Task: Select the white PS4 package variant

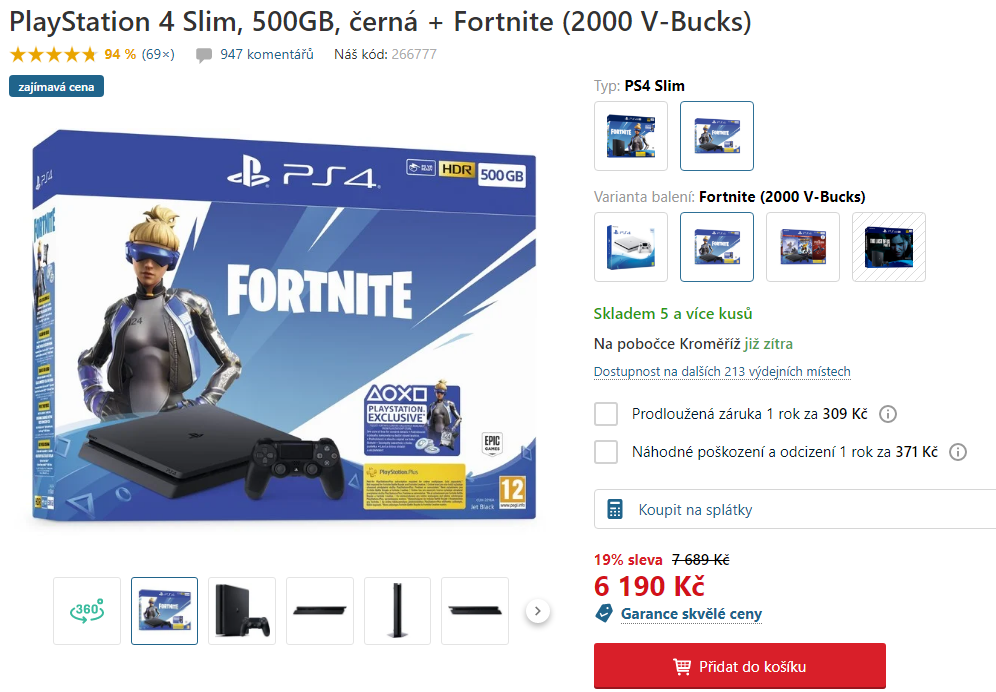Action: (x=631, y=247)
